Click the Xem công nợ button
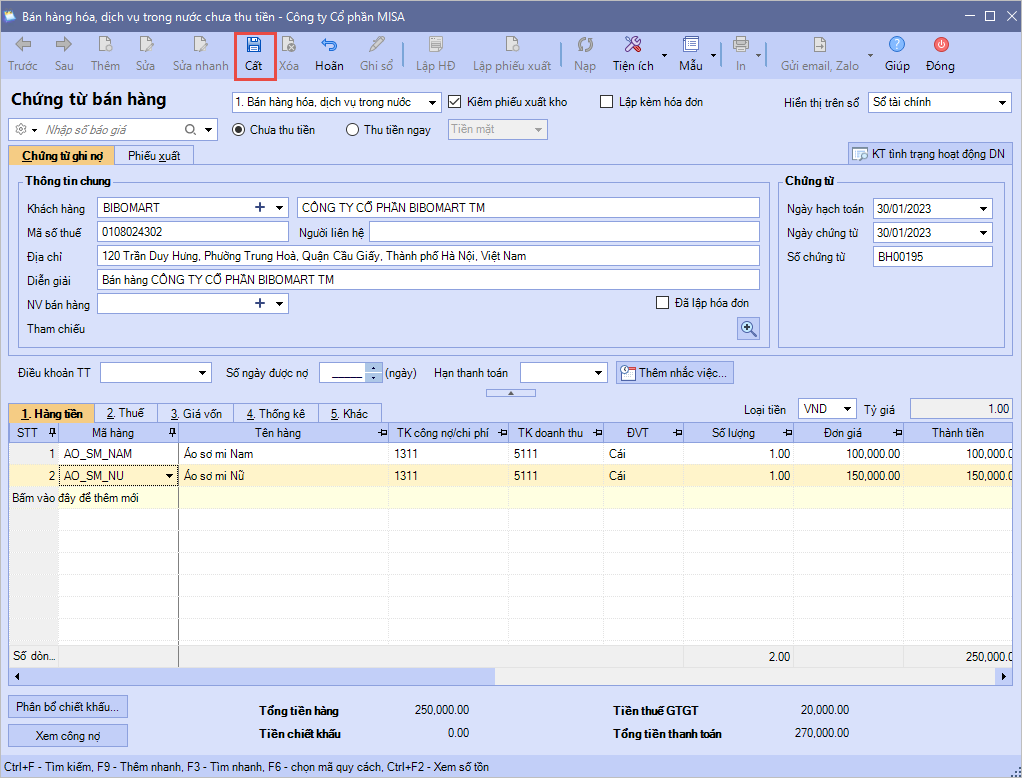The image size is (1022, 778). (68, 735)
